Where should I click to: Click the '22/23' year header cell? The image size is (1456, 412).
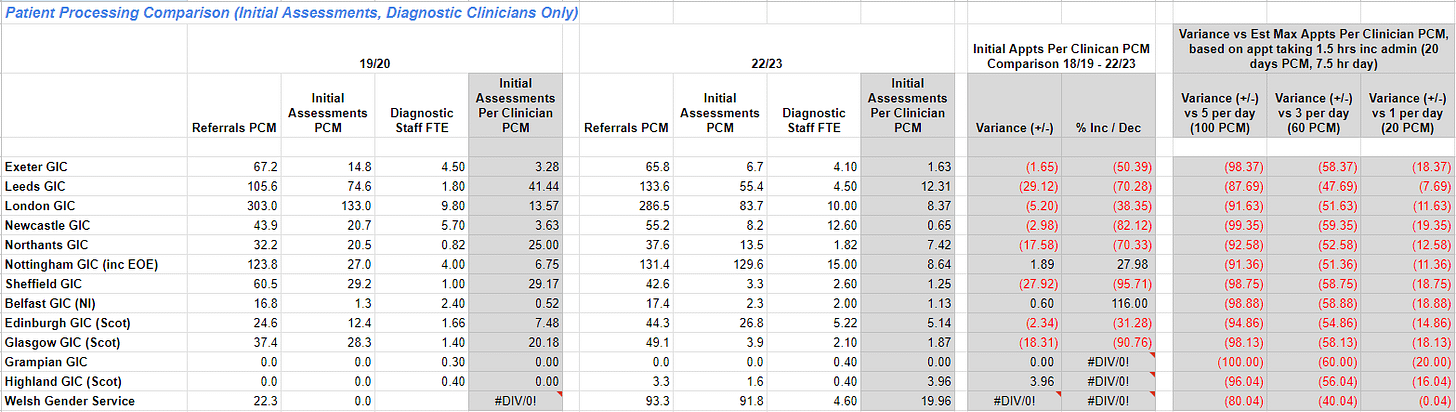pyautogui.click(x=767, y=63)
